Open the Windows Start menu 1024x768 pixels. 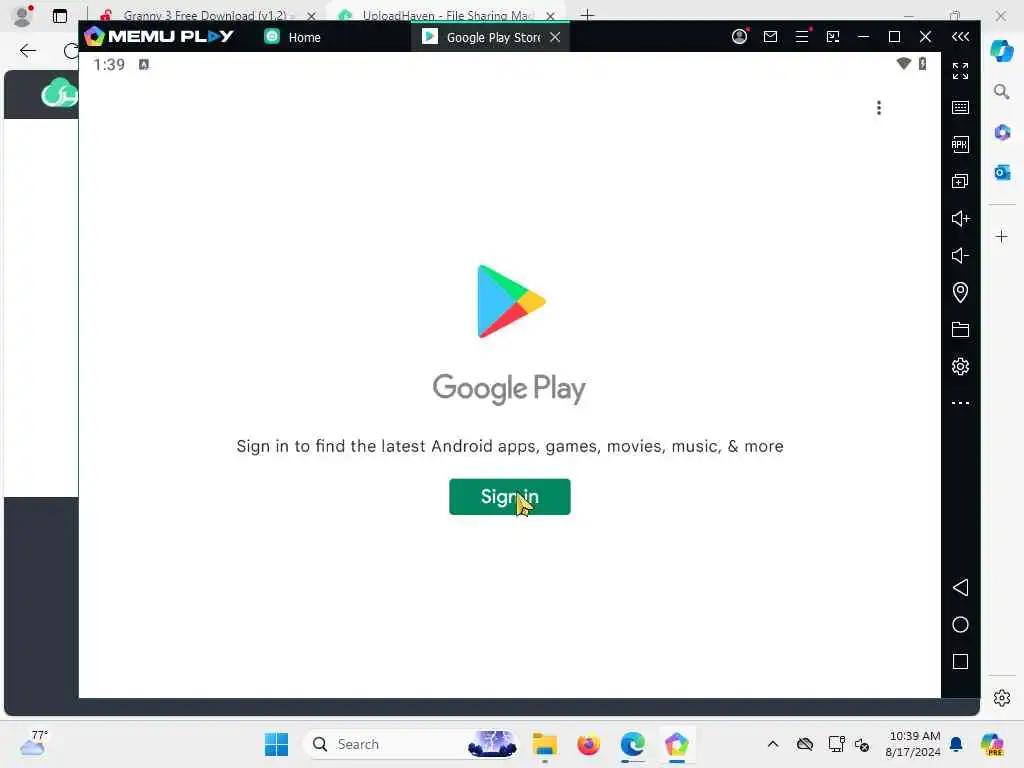(x=276, y=744)
